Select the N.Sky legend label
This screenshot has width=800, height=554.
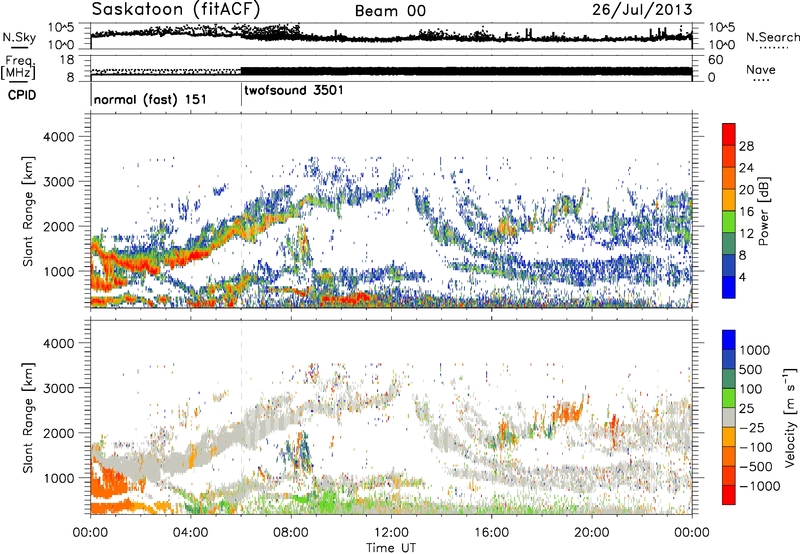(x=19, y=37)
